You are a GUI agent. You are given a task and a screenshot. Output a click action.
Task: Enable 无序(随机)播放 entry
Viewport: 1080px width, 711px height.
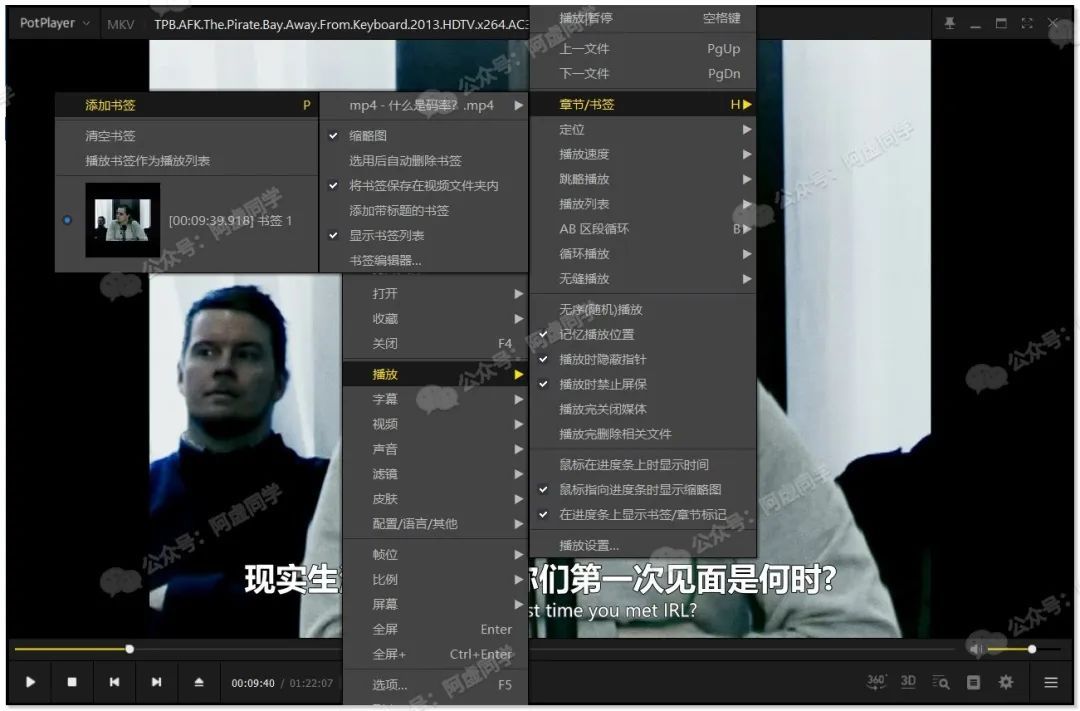point(643,309)
